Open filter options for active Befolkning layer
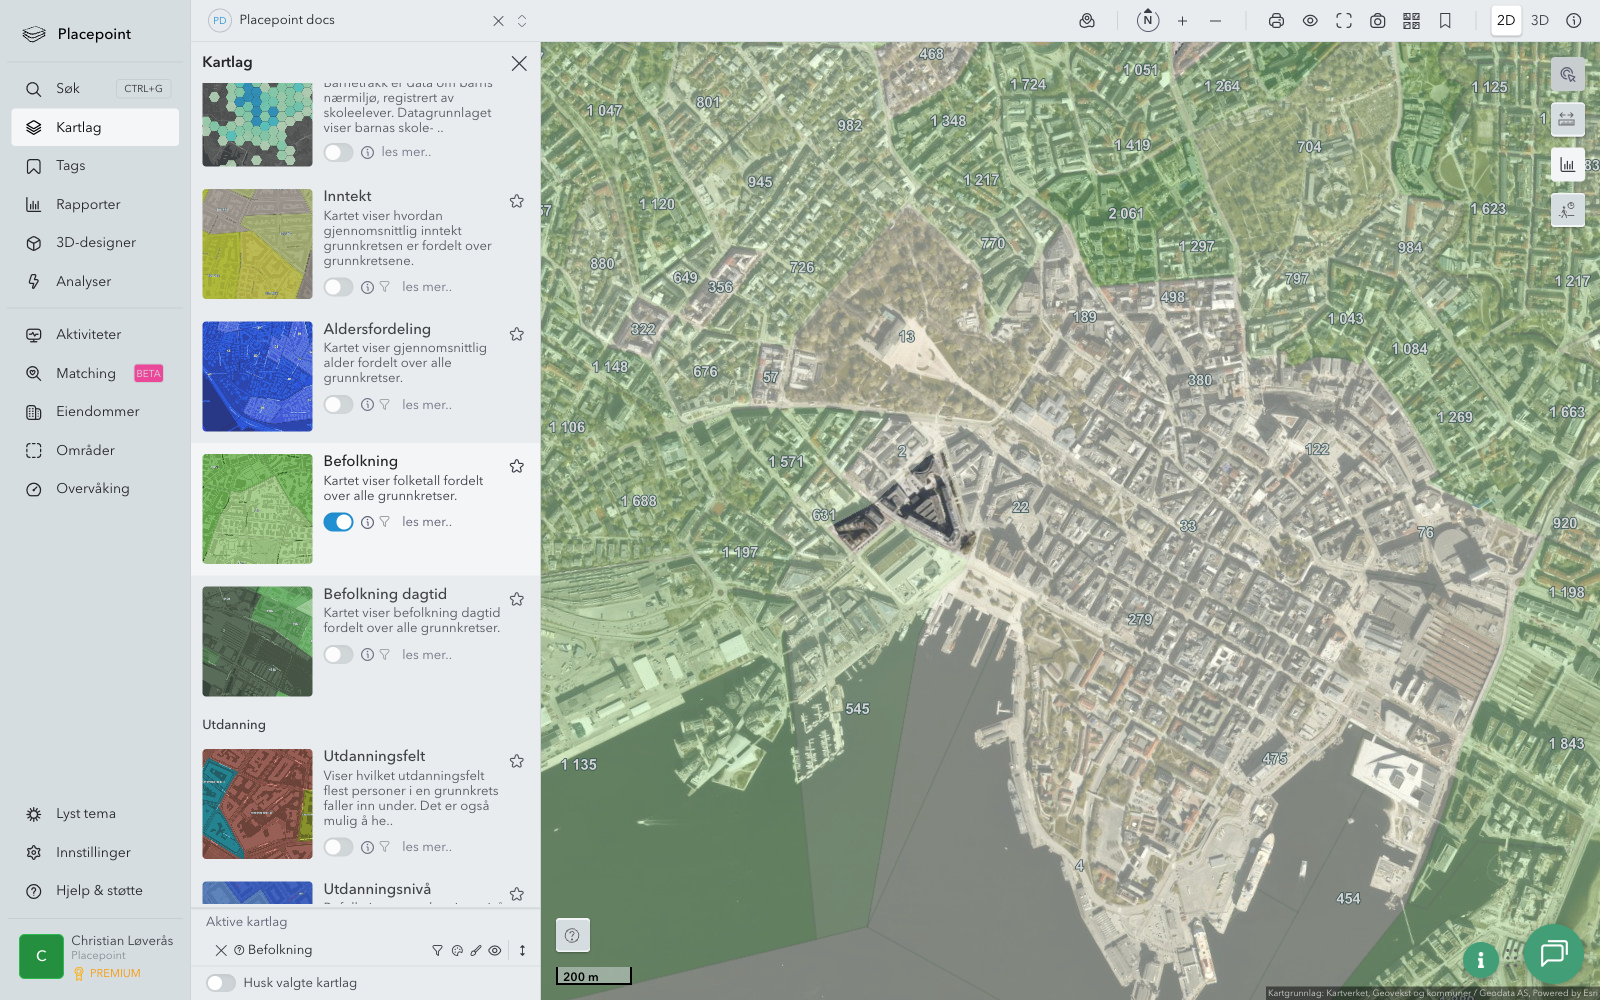Screen dimensions: 1600x1000 coord(437,951)
